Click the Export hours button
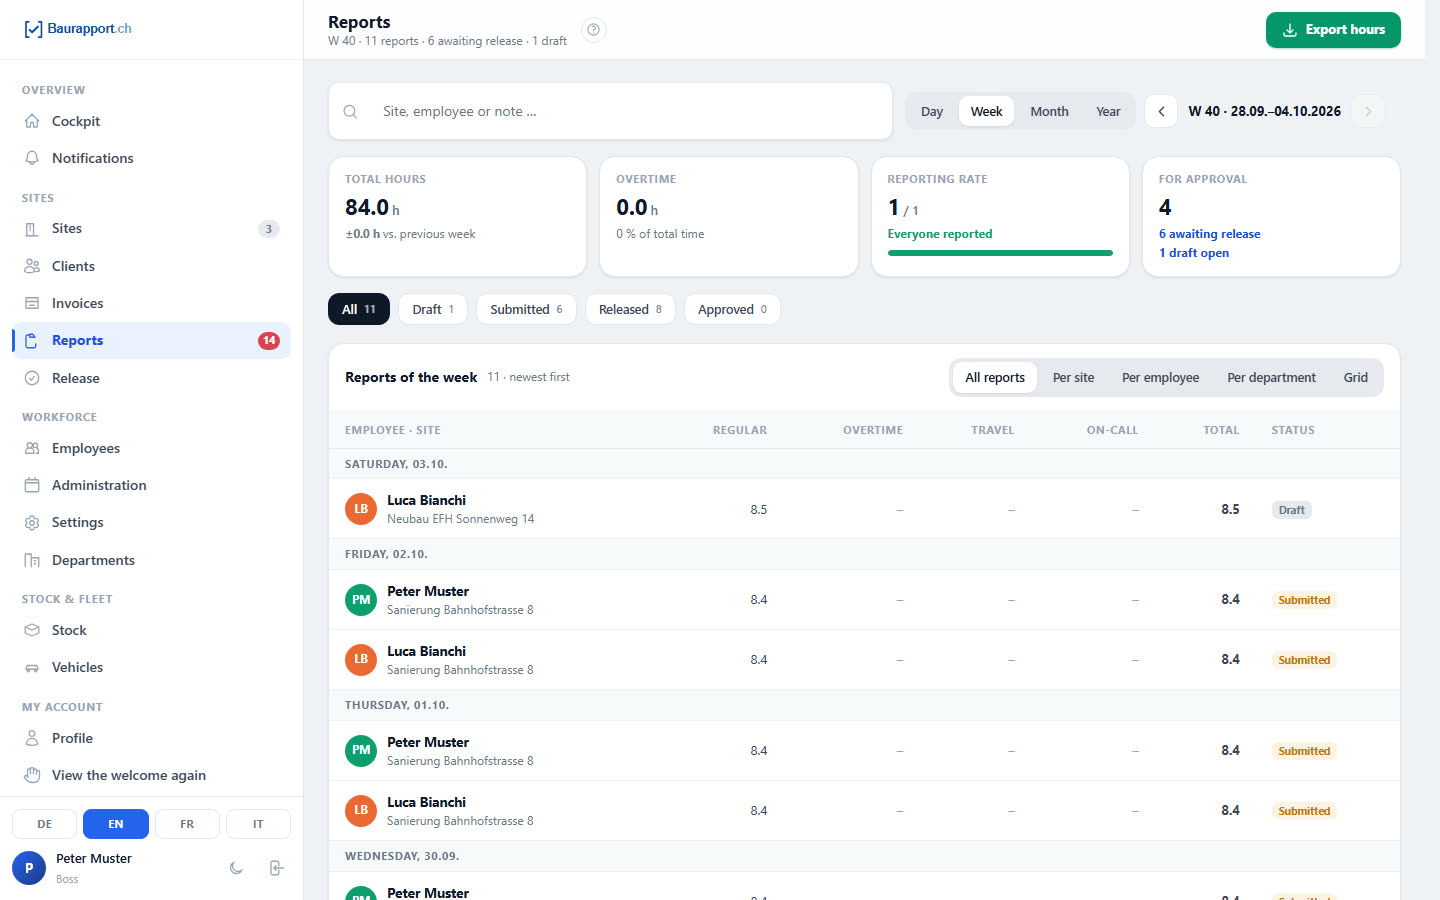This screenshot has height=900, width=1440. point(1333,30)
